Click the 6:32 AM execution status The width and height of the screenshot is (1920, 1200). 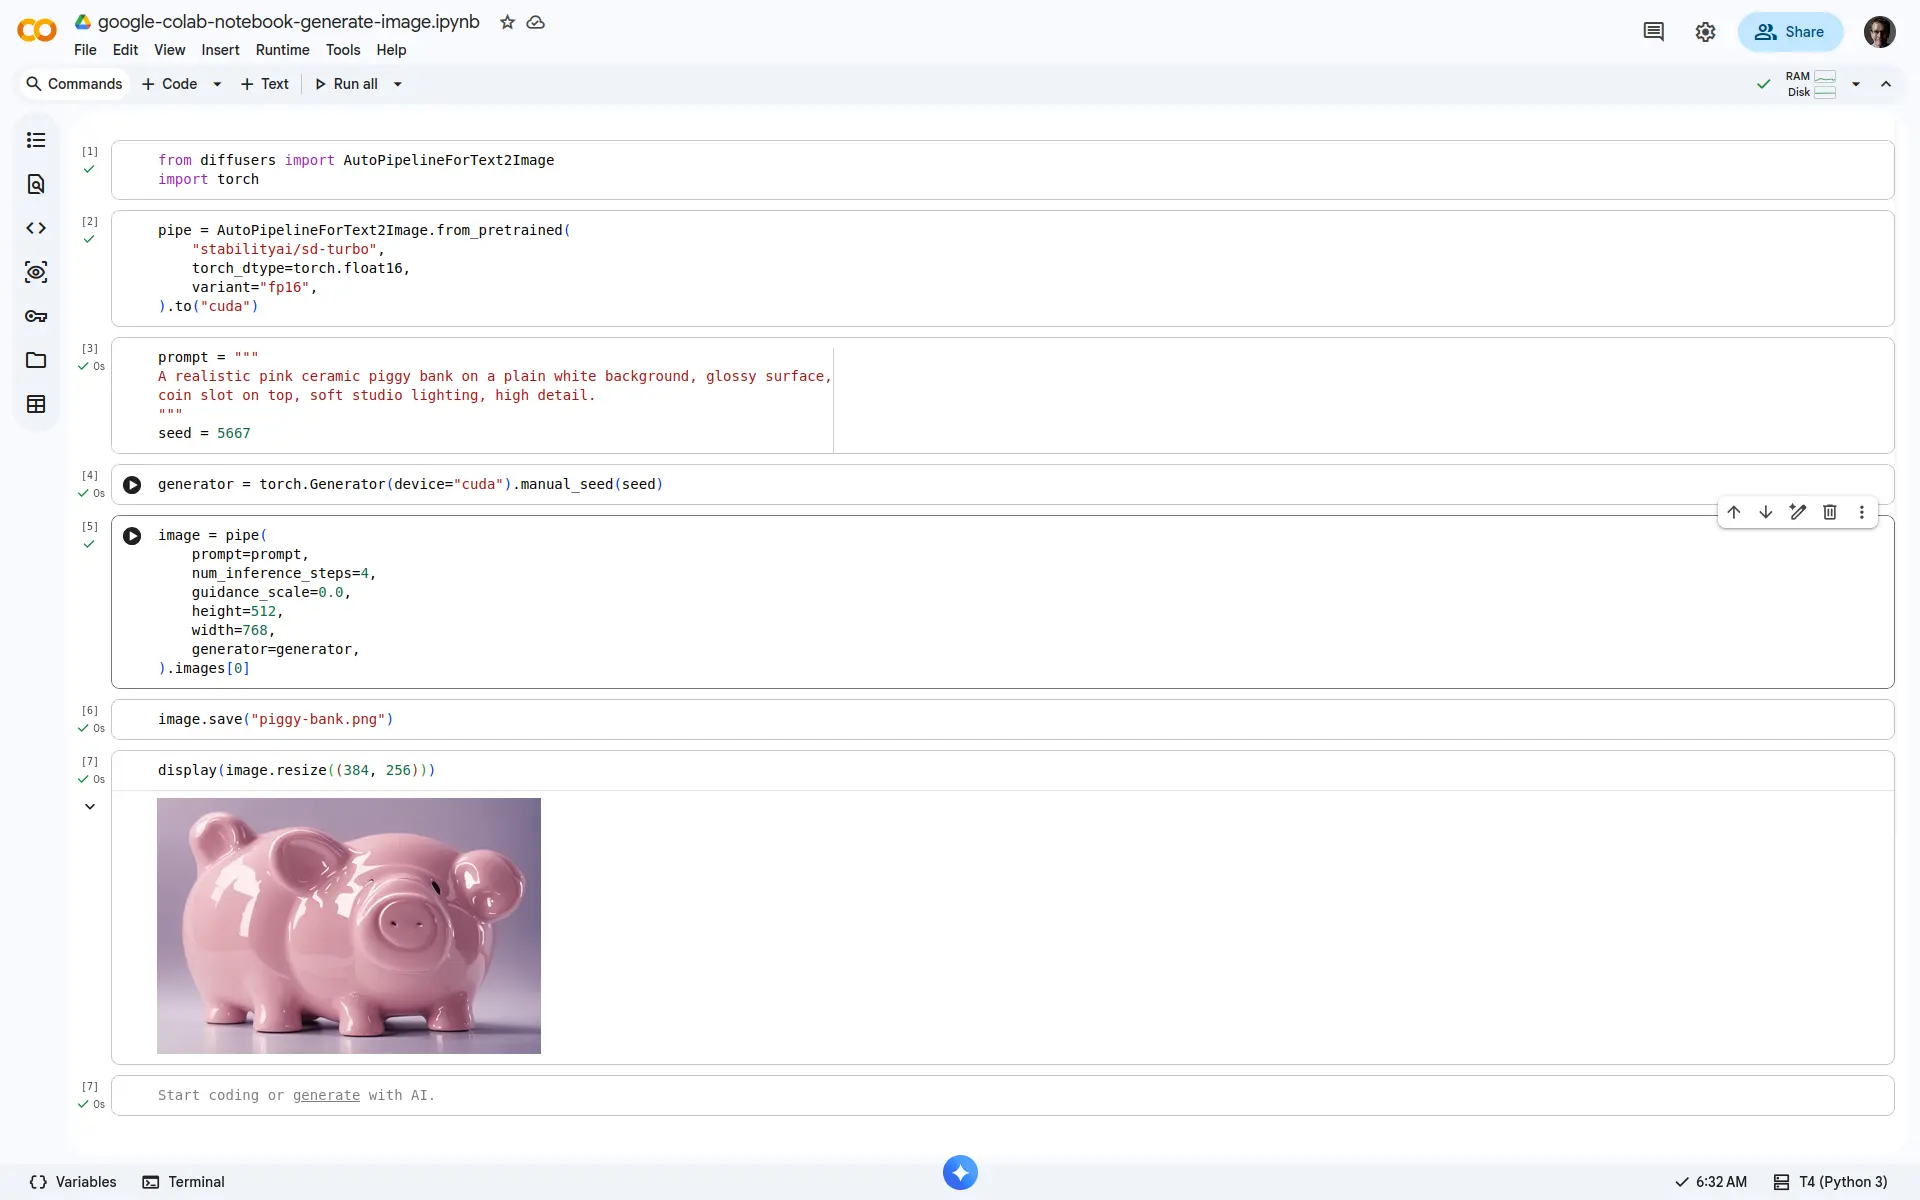(1711, 1182)
